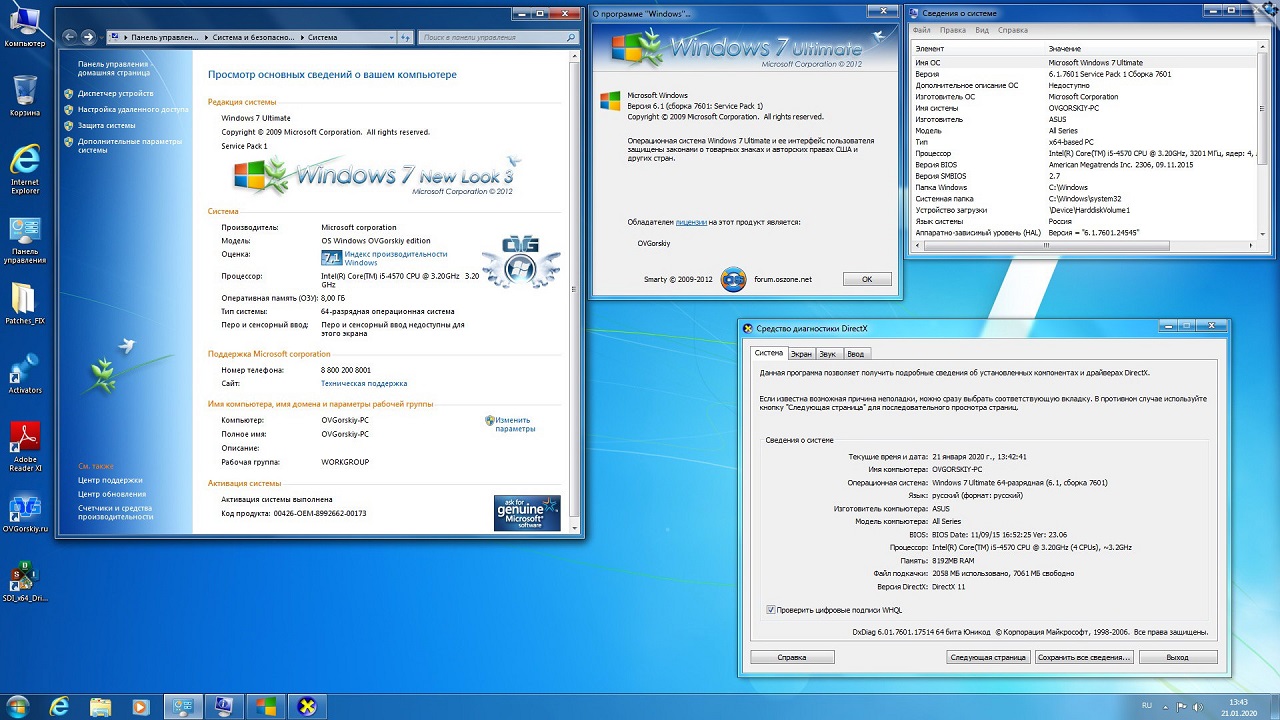
Task: Launch Adobe Reader XI from the desktop
Action: click(x=25, y=442)
